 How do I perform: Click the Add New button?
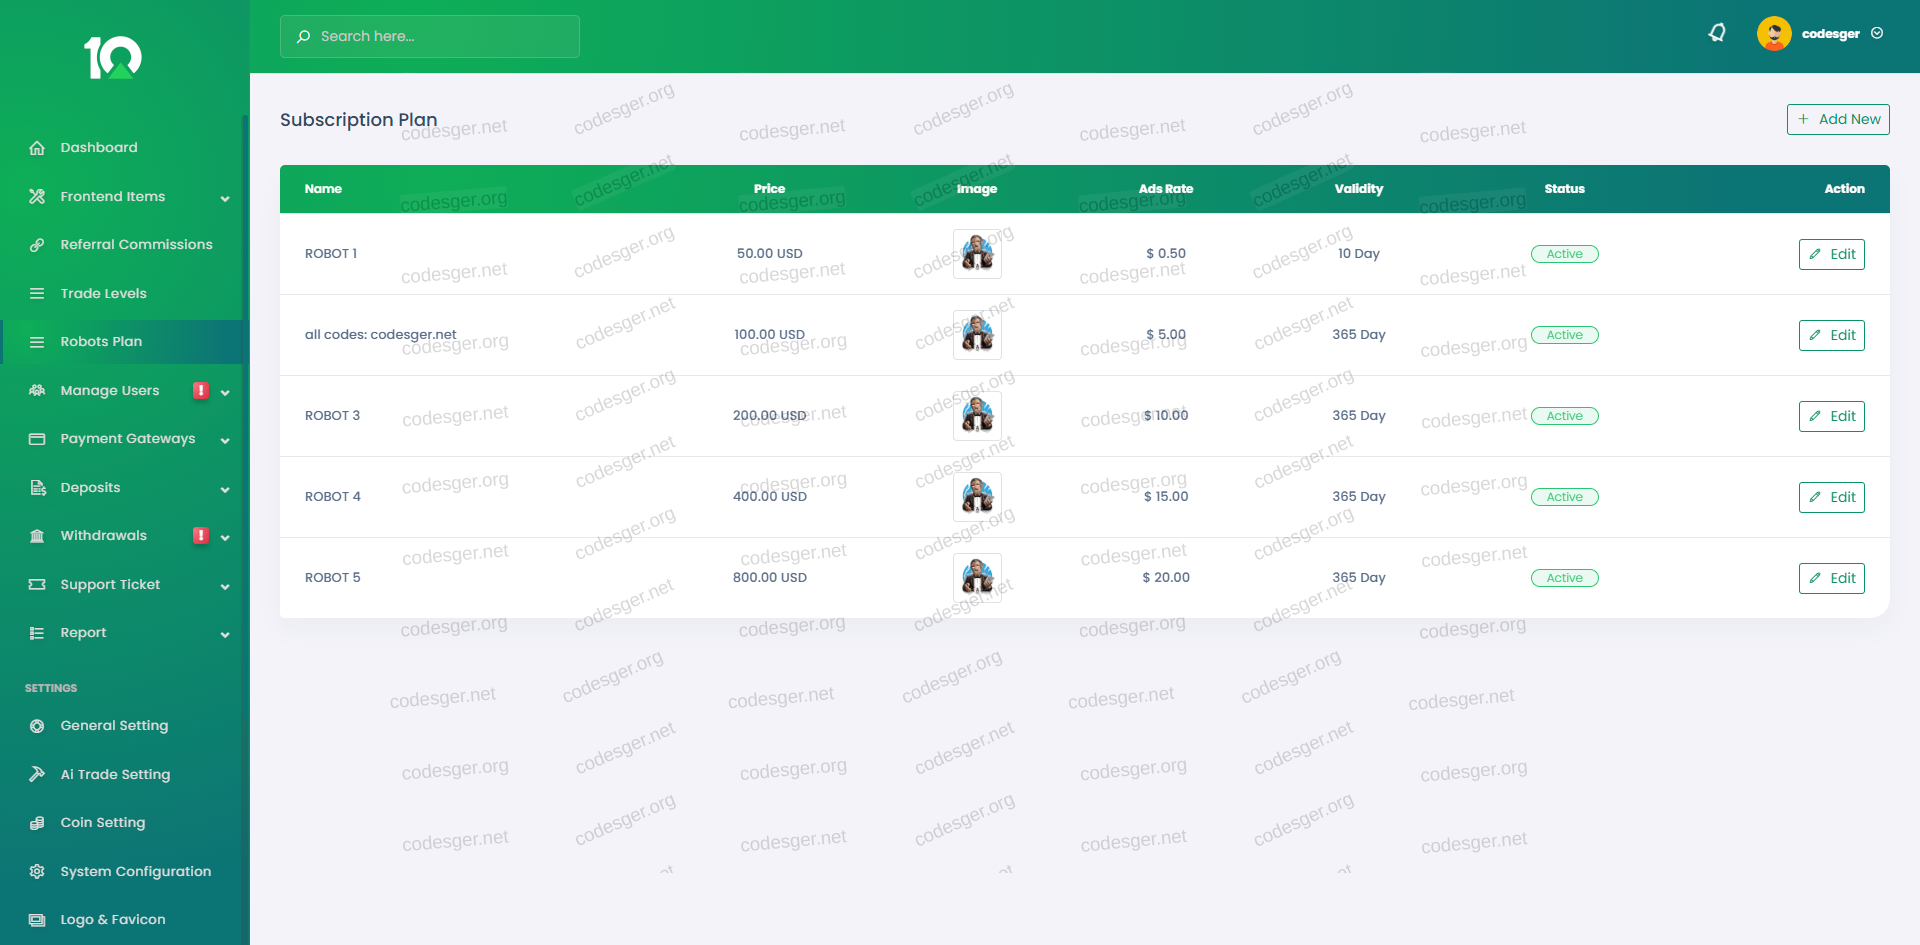[x=1838, y=119]
